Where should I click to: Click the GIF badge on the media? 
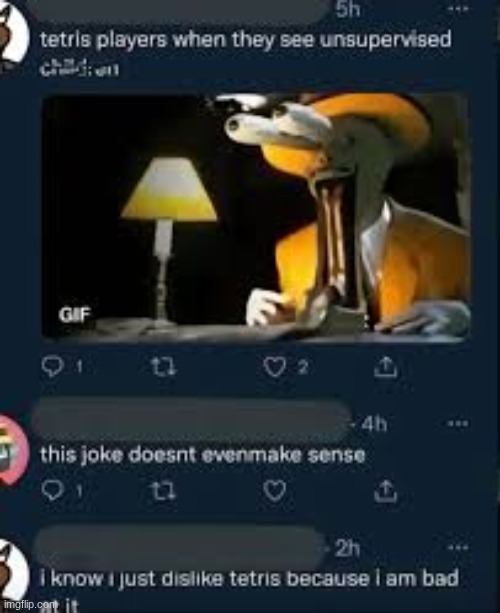pos(75,314)
